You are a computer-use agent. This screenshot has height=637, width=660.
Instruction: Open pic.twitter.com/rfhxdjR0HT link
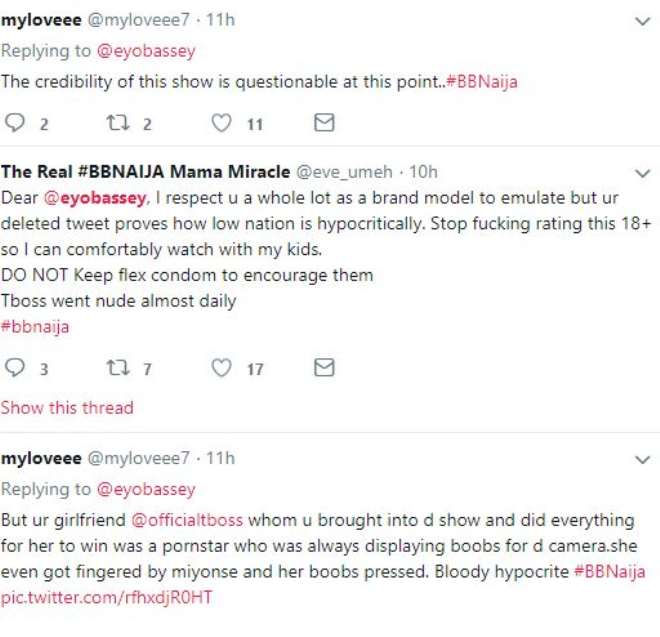click(x=106, y=597)
